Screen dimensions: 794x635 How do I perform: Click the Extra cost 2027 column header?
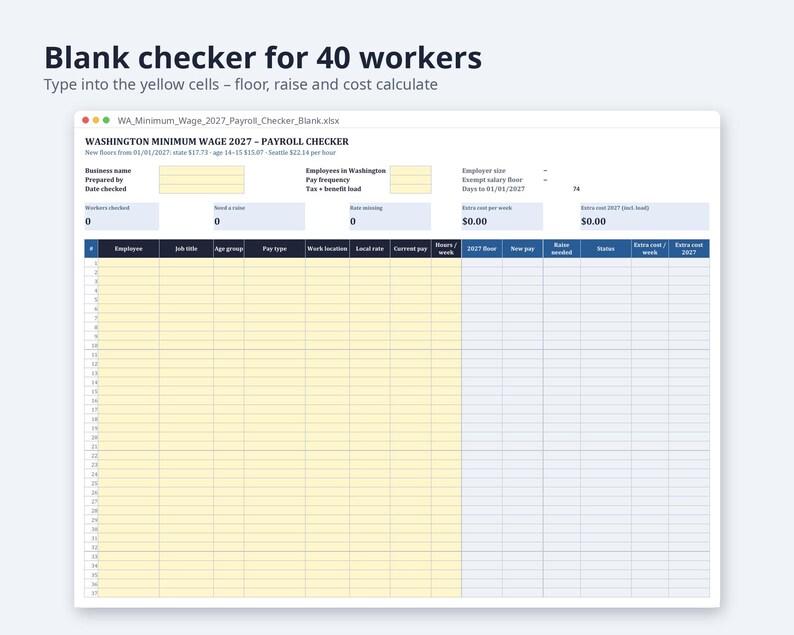pos(689,249)
